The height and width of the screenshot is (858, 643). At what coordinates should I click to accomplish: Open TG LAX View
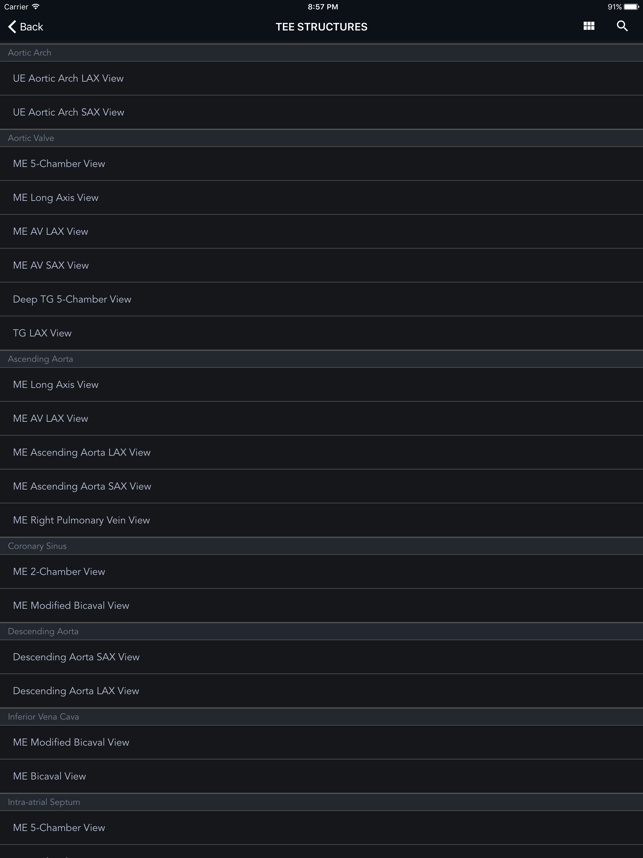coord(42,333)
